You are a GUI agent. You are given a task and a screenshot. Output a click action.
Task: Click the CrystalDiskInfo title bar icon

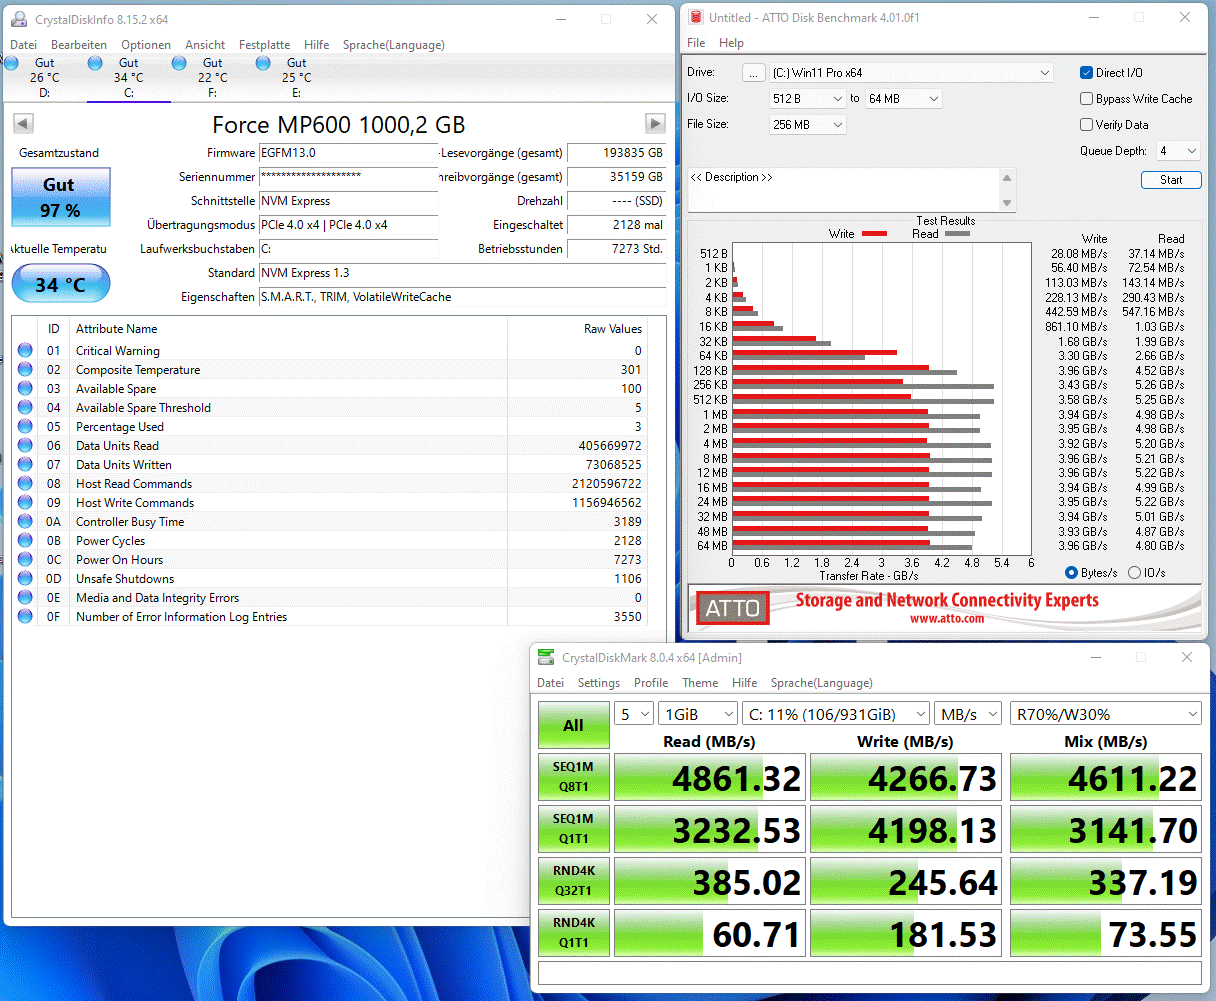click(19, 19)
